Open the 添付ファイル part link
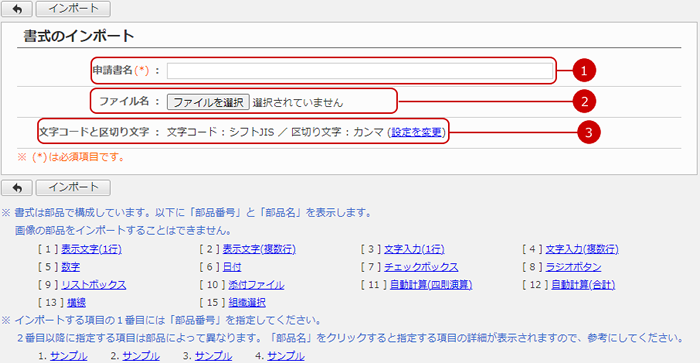The width and height of the screenshot is (700, 363). 256,284
